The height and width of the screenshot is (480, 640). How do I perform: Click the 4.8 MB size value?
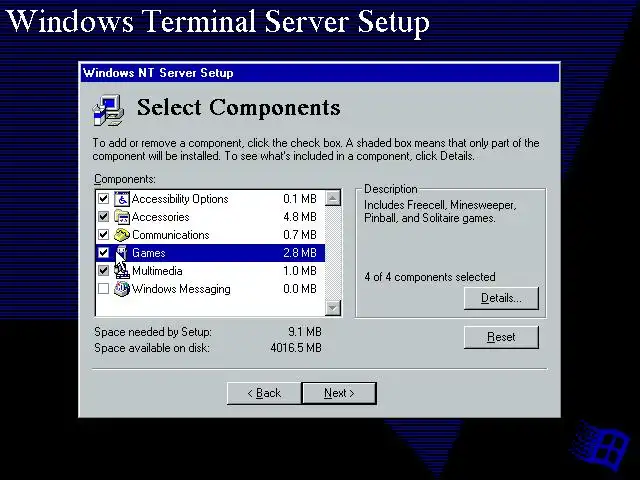pos(300,217)
